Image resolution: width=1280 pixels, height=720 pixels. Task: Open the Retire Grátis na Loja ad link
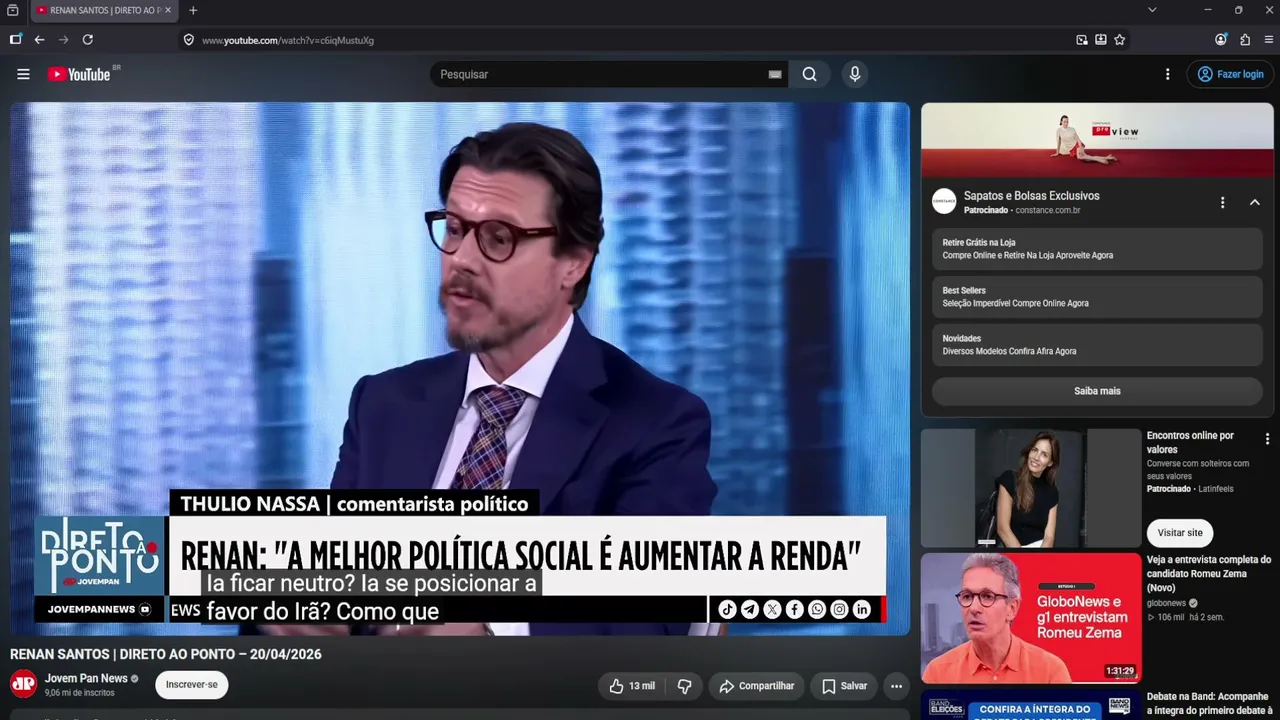point(1097,249)
